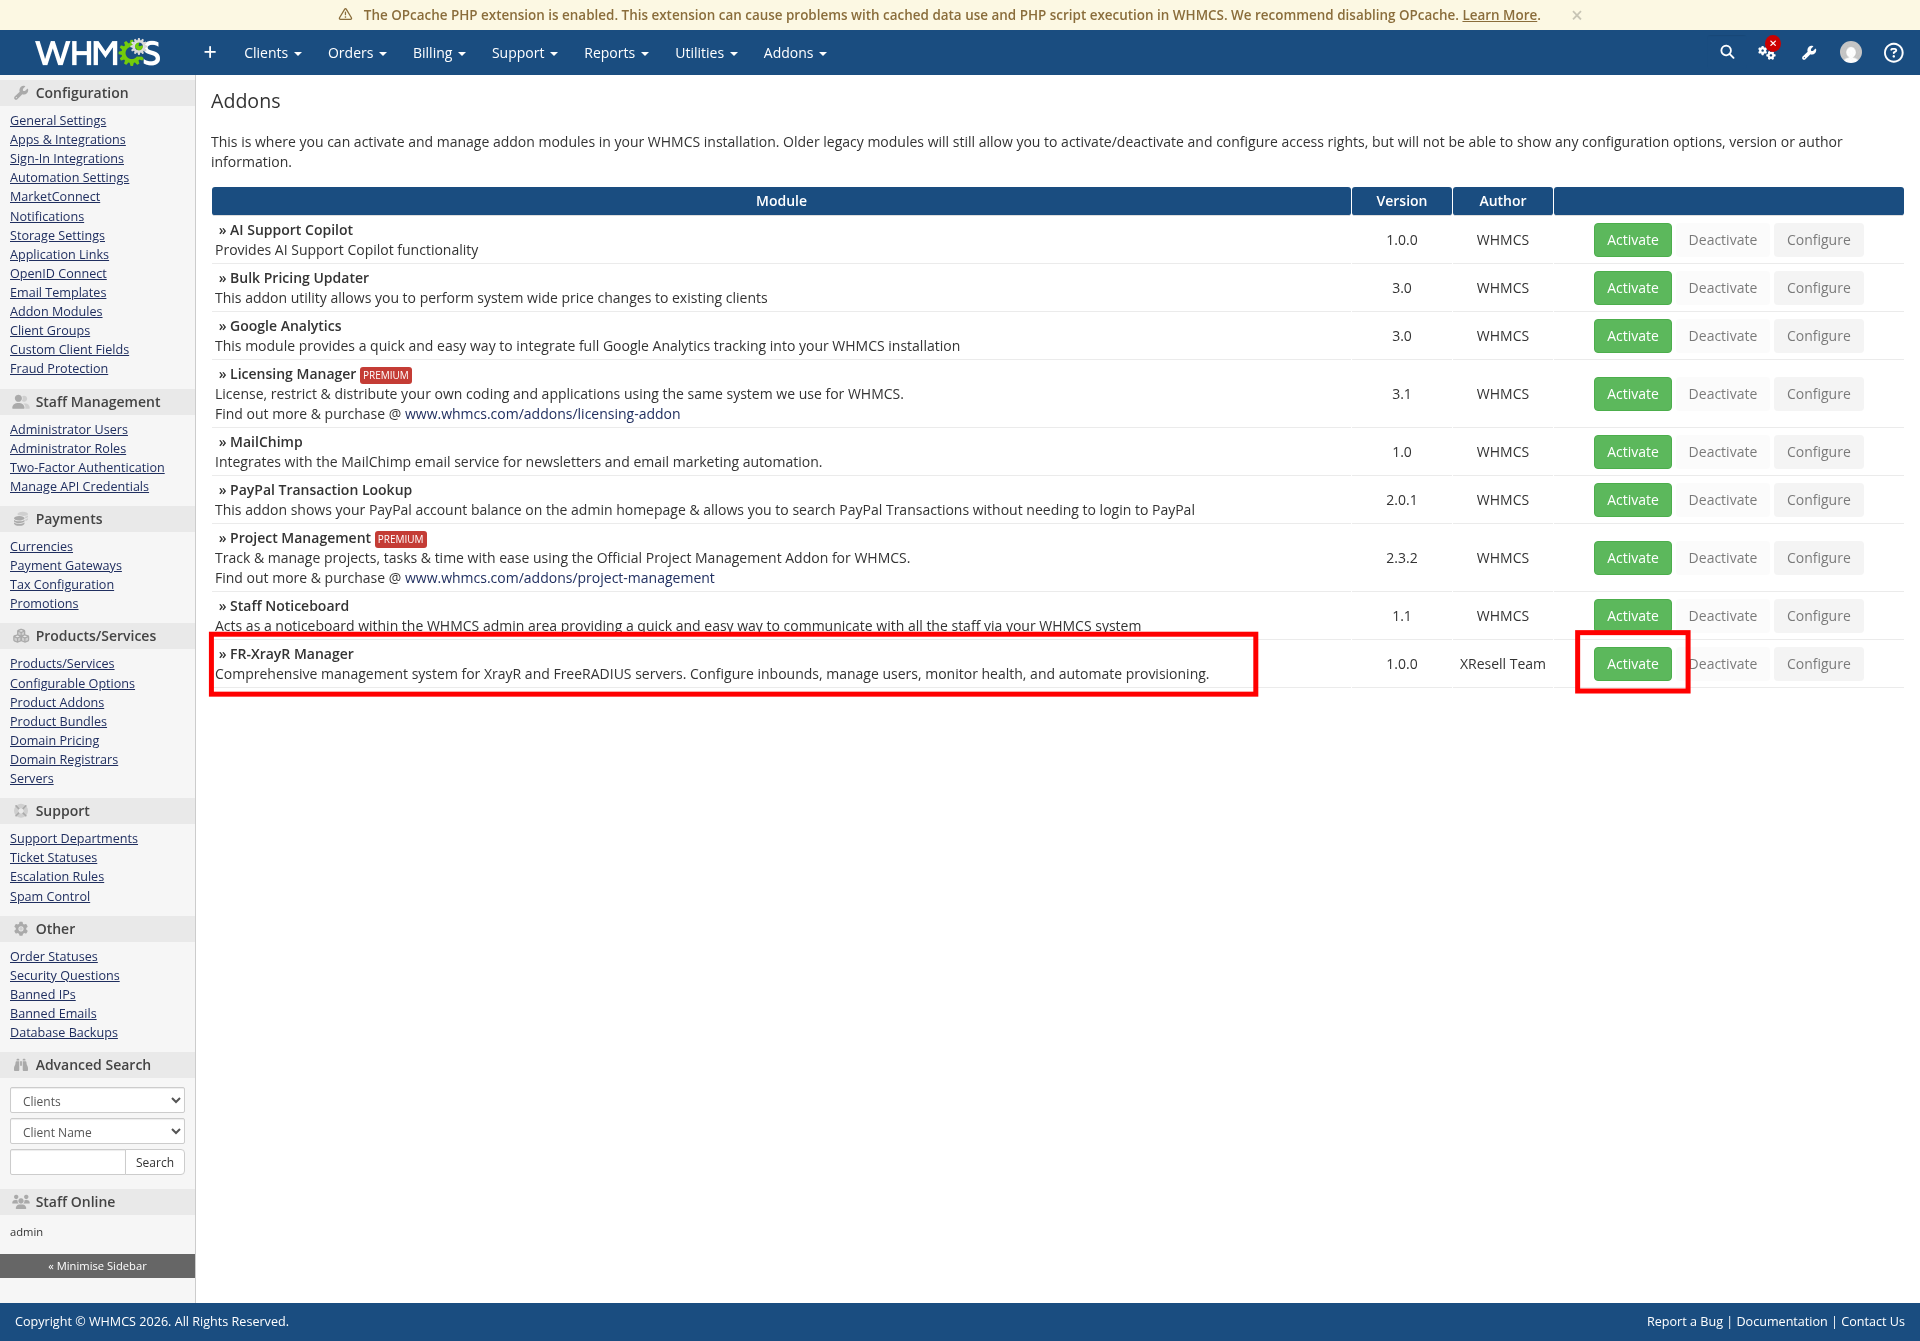
Task: Activate the FR-XrayR Manager addon
Action: point(1632,664)
